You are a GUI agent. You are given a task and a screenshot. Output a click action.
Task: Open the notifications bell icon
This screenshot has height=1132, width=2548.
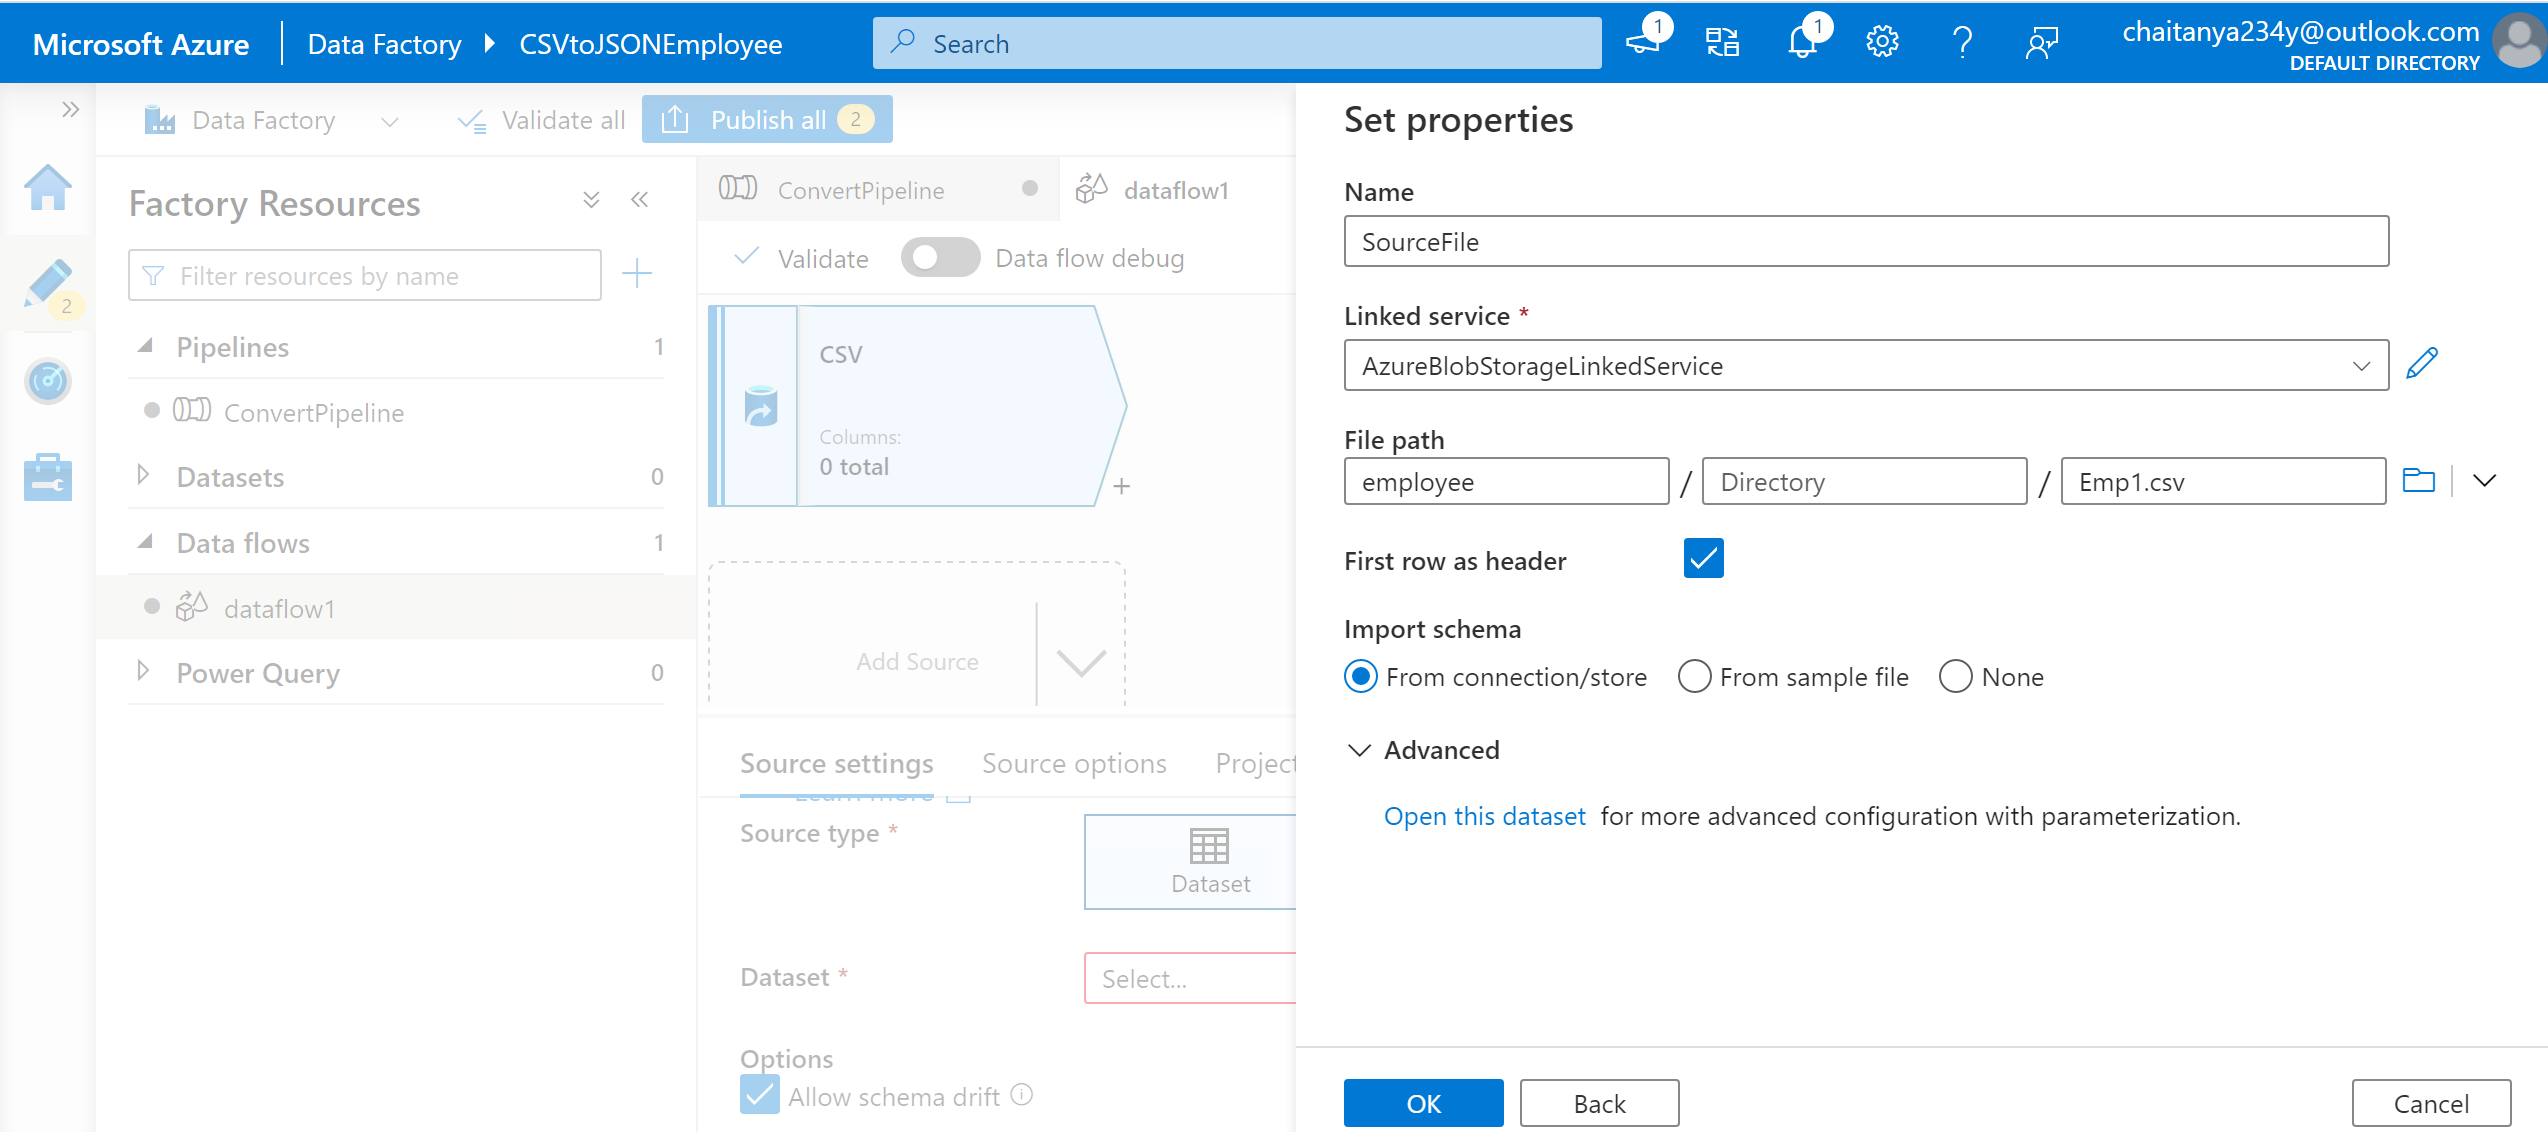[1803, 42]
